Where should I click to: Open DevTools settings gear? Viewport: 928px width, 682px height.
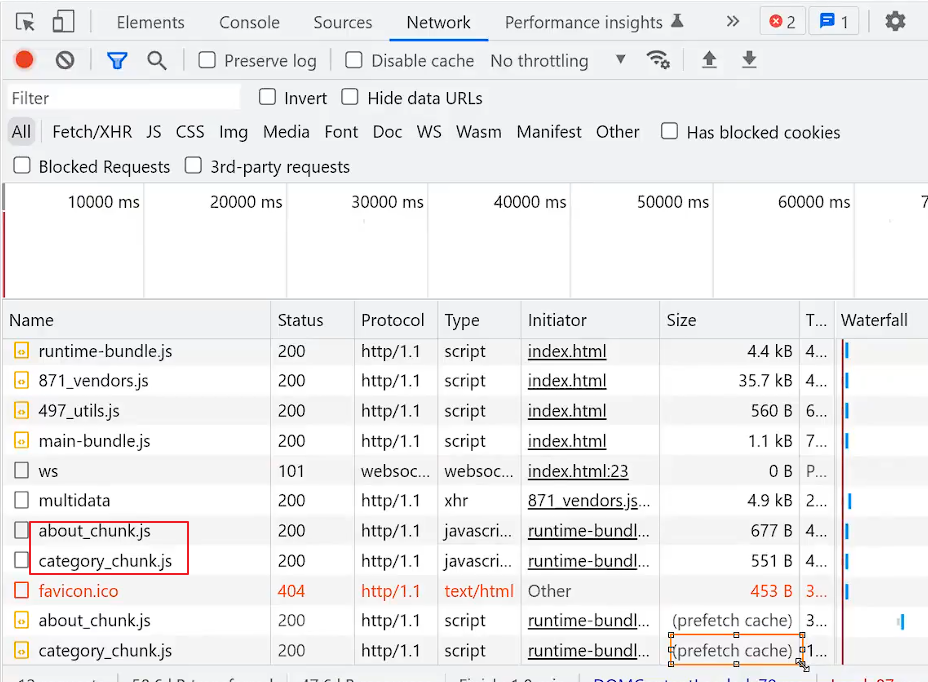(x=895, y=21)
